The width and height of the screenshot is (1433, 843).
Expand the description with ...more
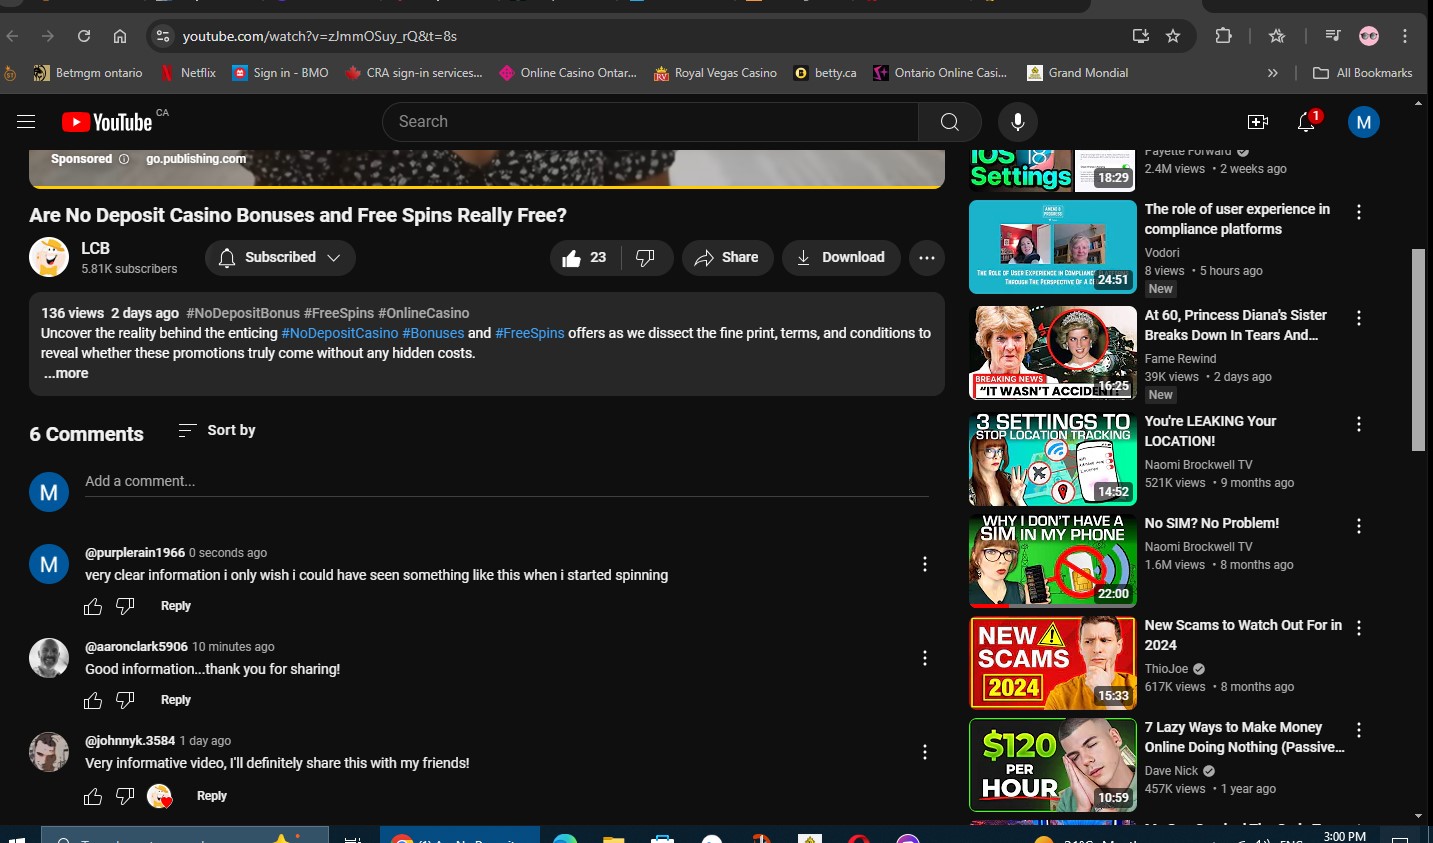click(66, 373)
